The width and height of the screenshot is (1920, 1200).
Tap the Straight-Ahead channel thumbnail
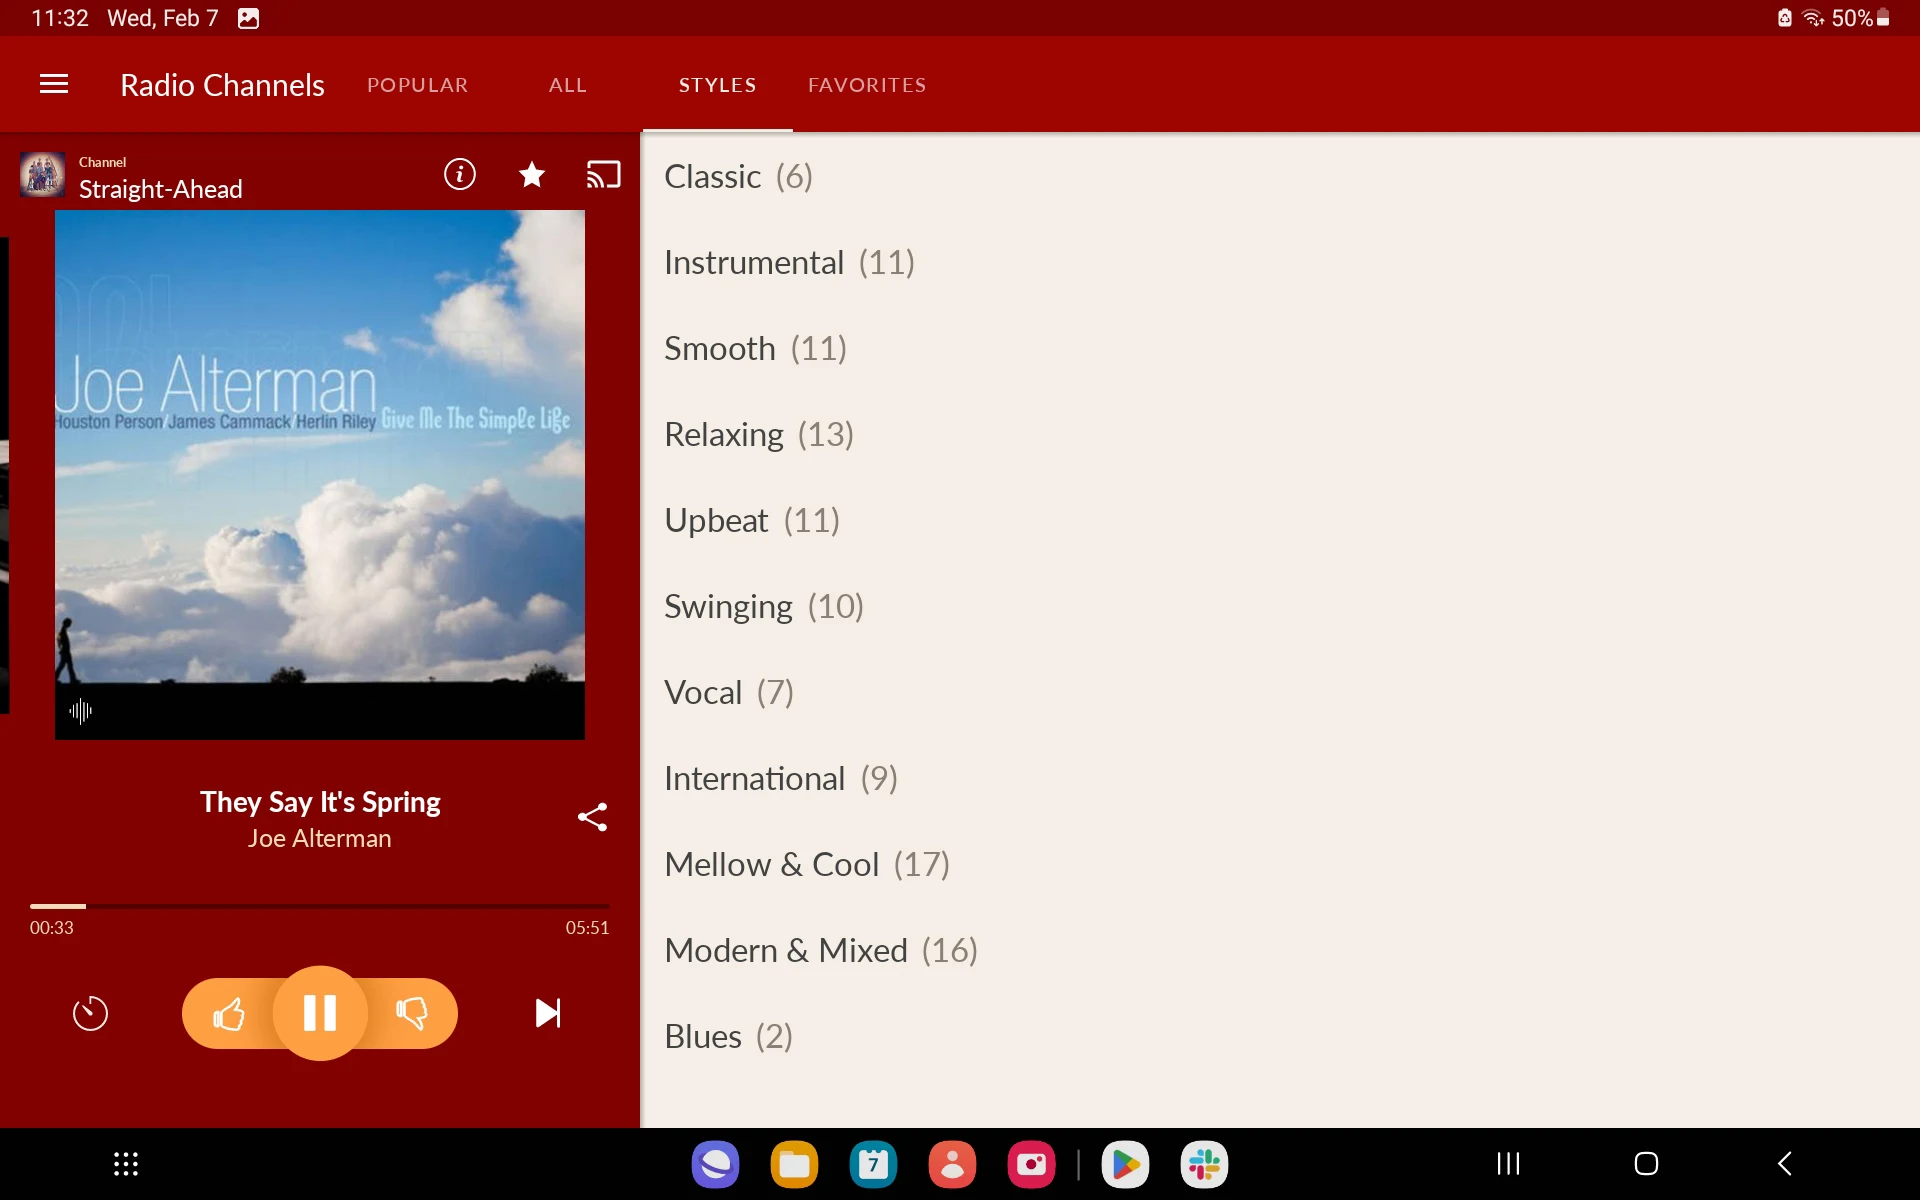pos(43,175)
